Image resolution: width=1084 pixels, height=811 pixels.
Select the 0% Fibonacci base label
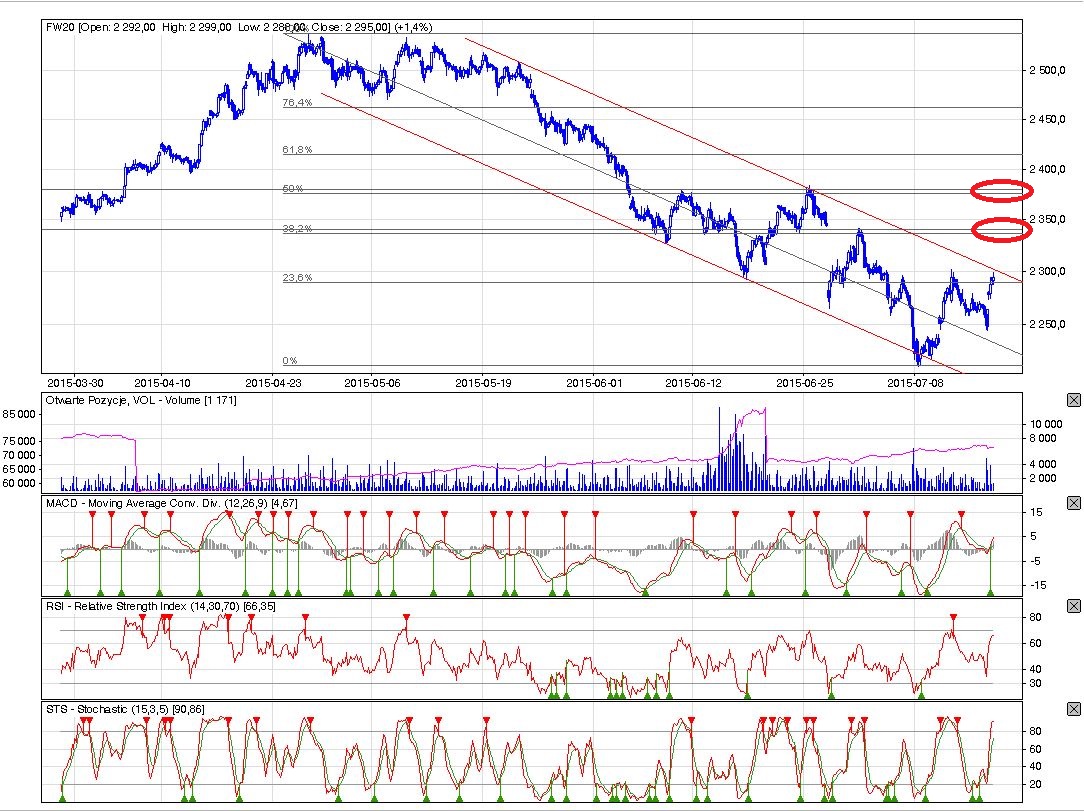click(289, 360)
